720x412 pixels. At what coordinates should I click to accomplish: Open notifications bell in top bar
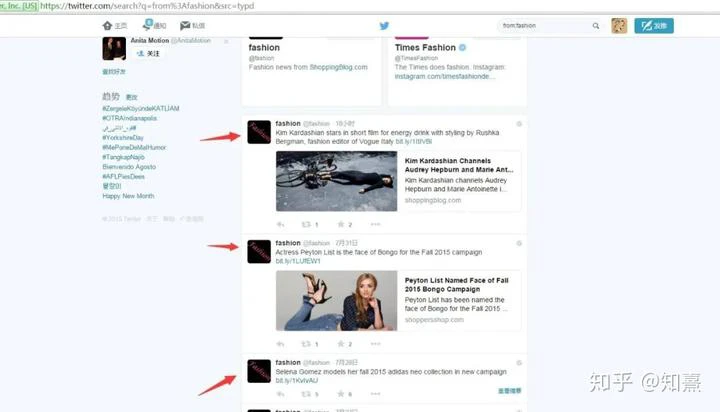(x=147, y=25)
